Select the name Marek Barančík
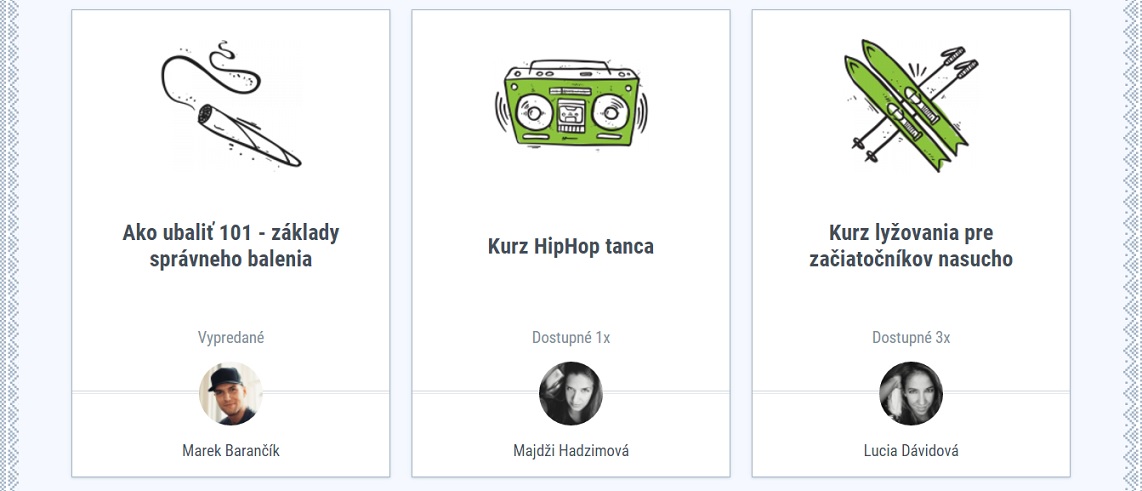 tap(231, 451)
